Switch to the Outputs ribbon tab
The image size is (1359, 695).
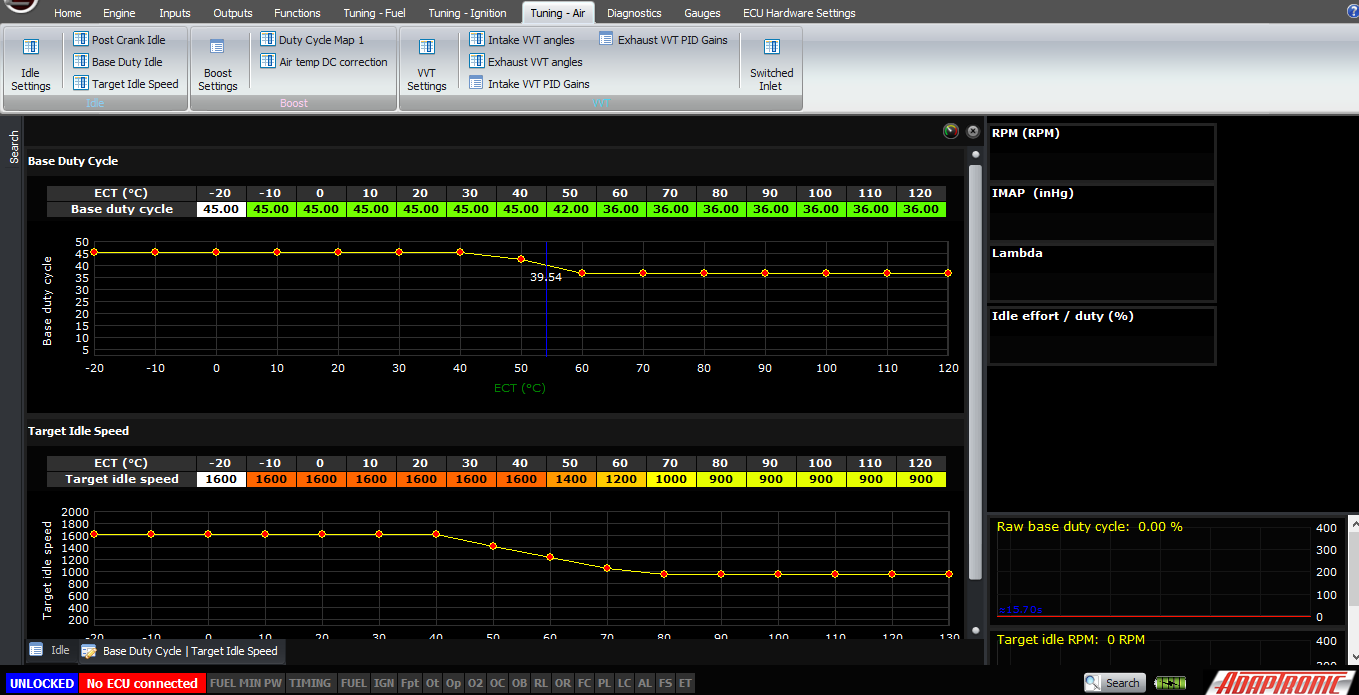coord(233,13)
